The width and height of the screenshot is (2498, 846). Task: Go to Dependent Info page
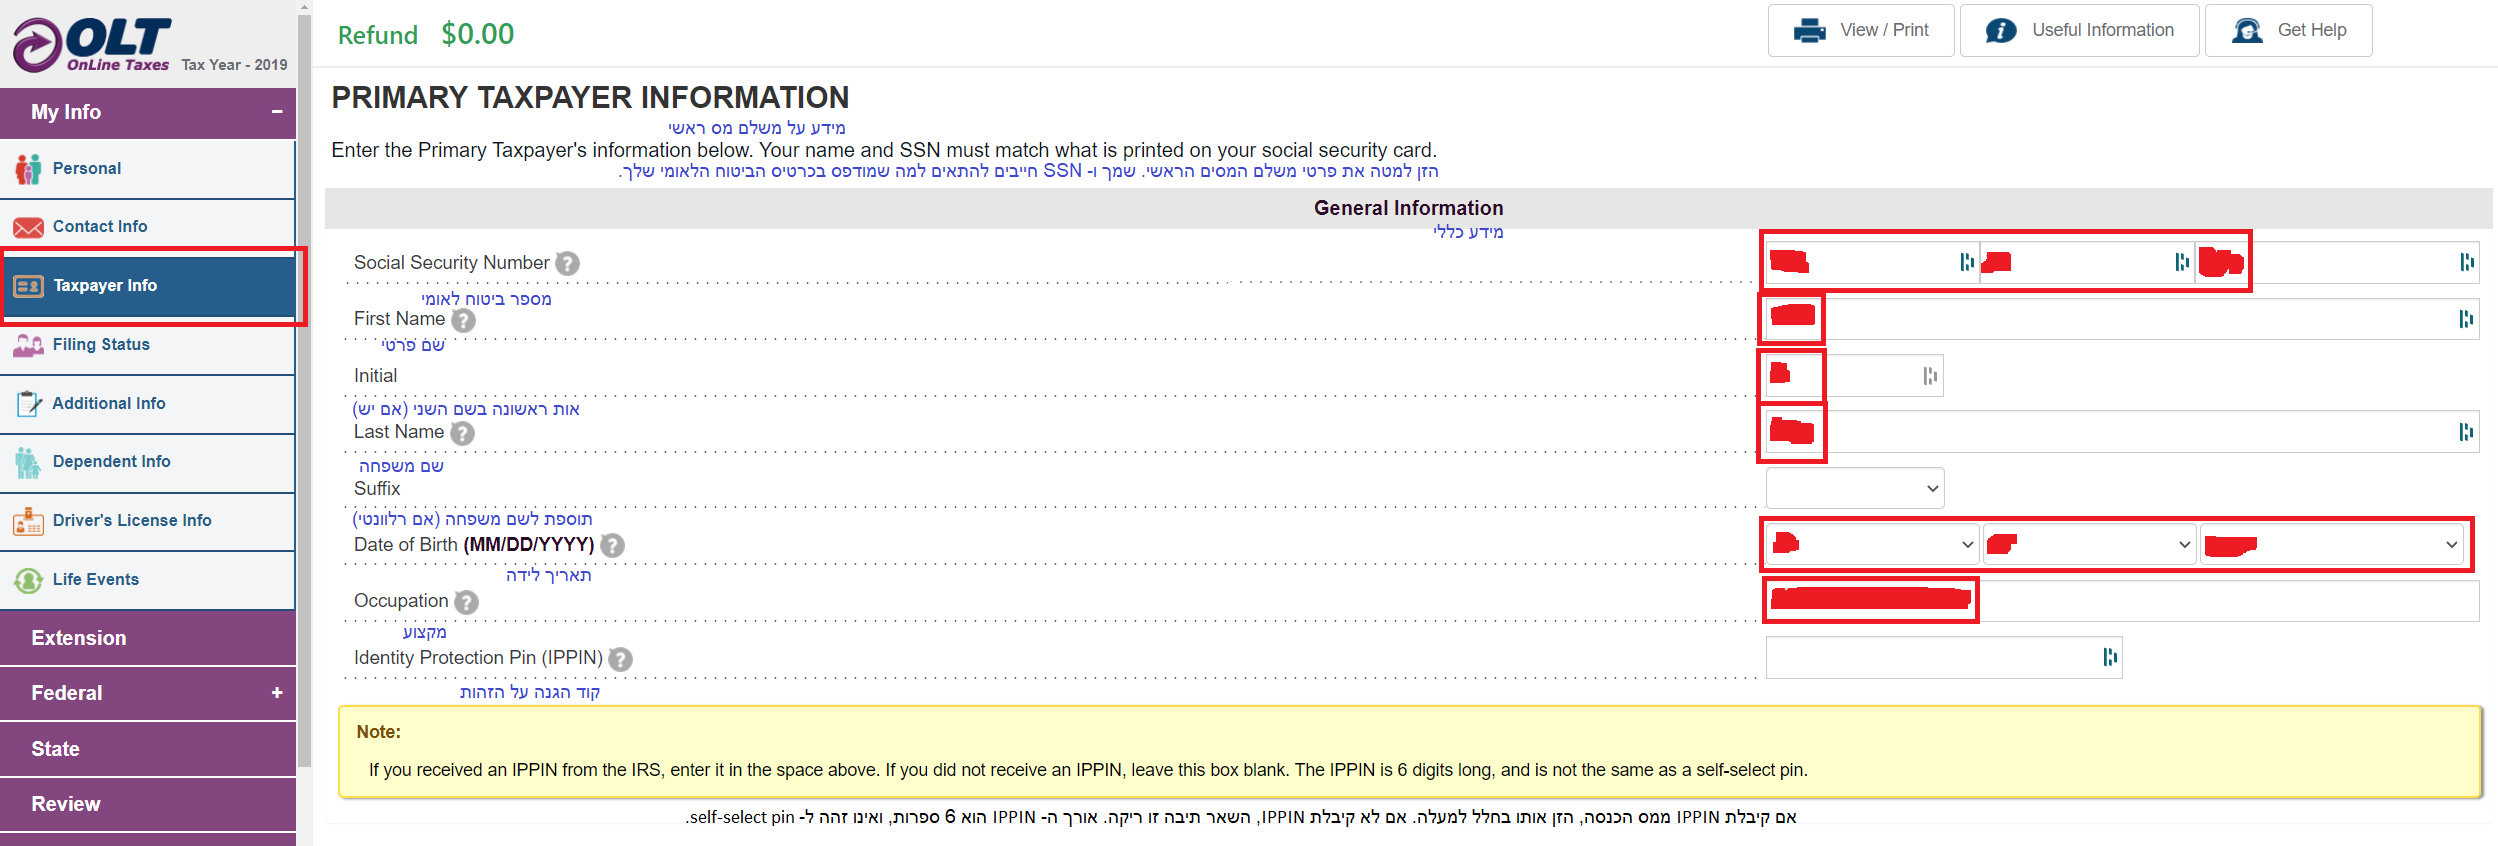pyautogui.click(x=147, y=462)
